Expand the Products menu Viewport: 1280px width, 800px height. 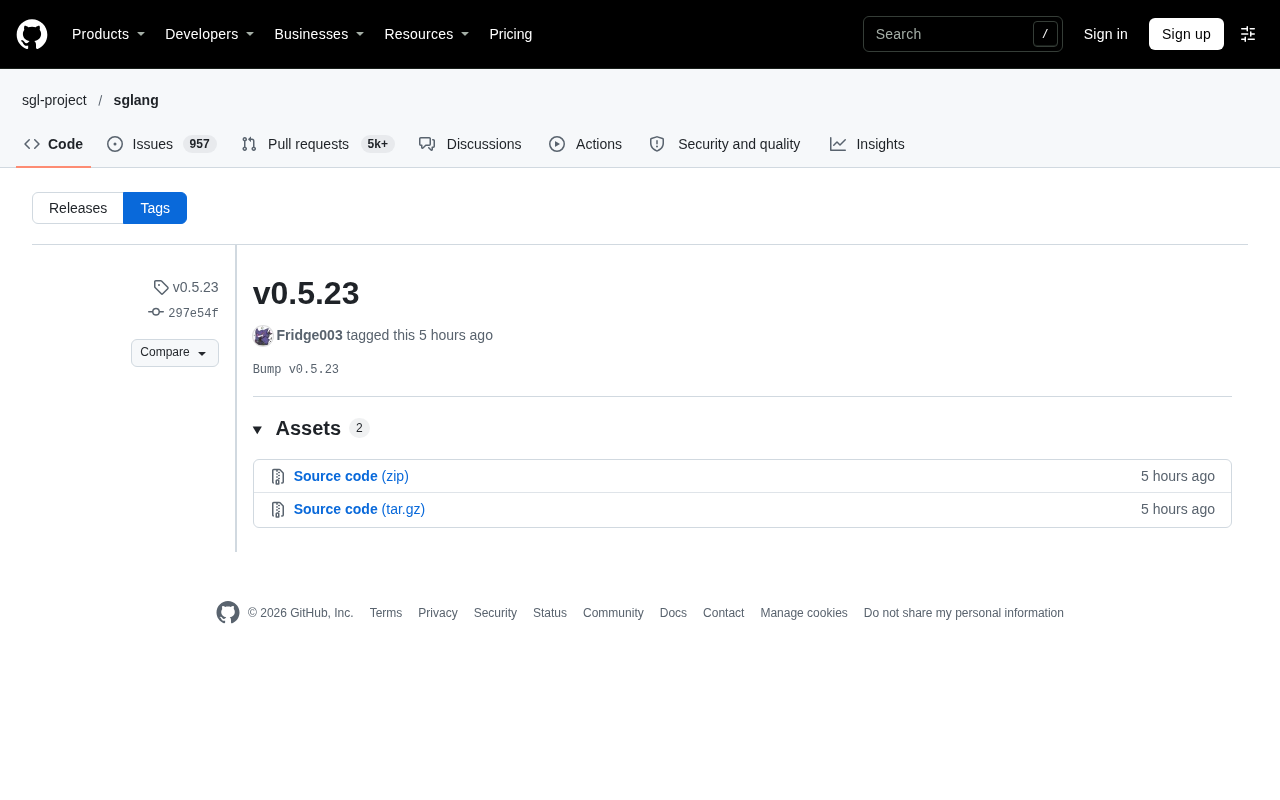[x=108, y=34]
